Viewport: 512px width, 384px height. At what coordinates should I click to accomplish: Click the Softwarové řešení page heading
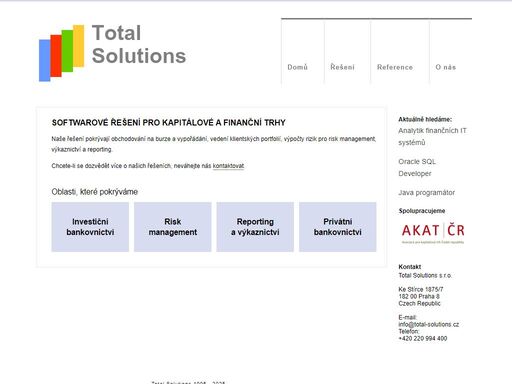click(x=168, y=123)
